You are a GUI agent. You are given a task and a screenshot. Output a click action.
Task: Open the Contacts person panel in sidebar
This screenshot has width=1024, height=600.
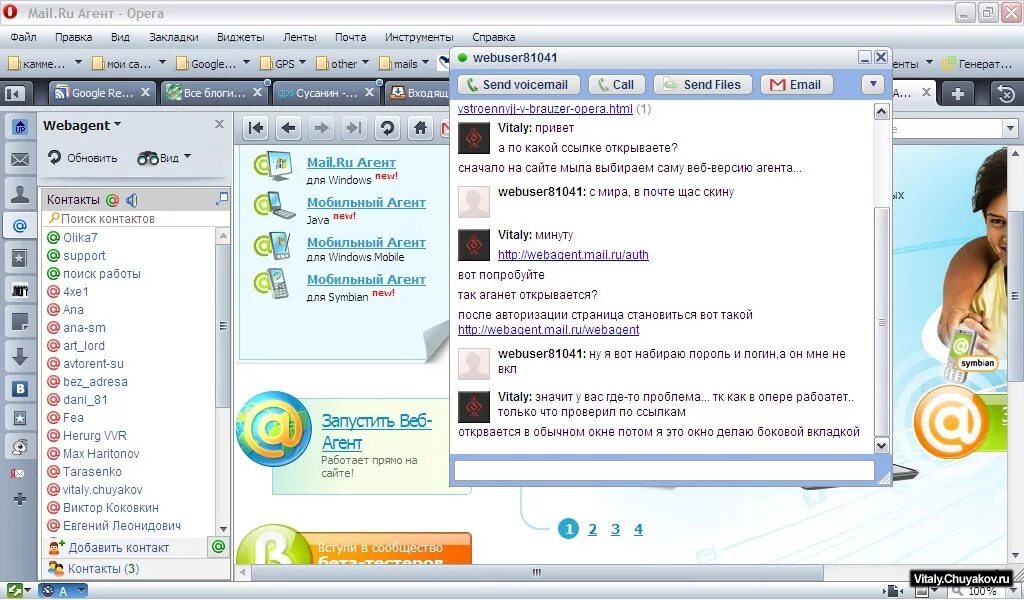tap(20, 193)
